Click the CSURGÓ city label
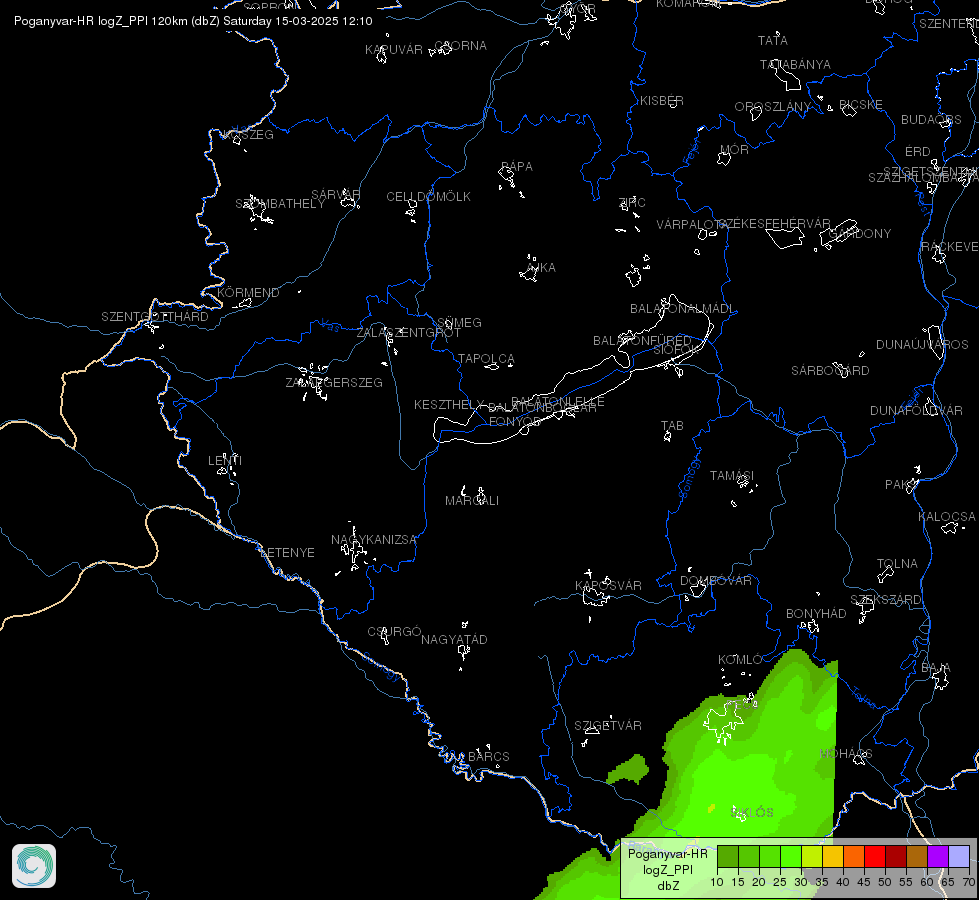 pos(394,631)
